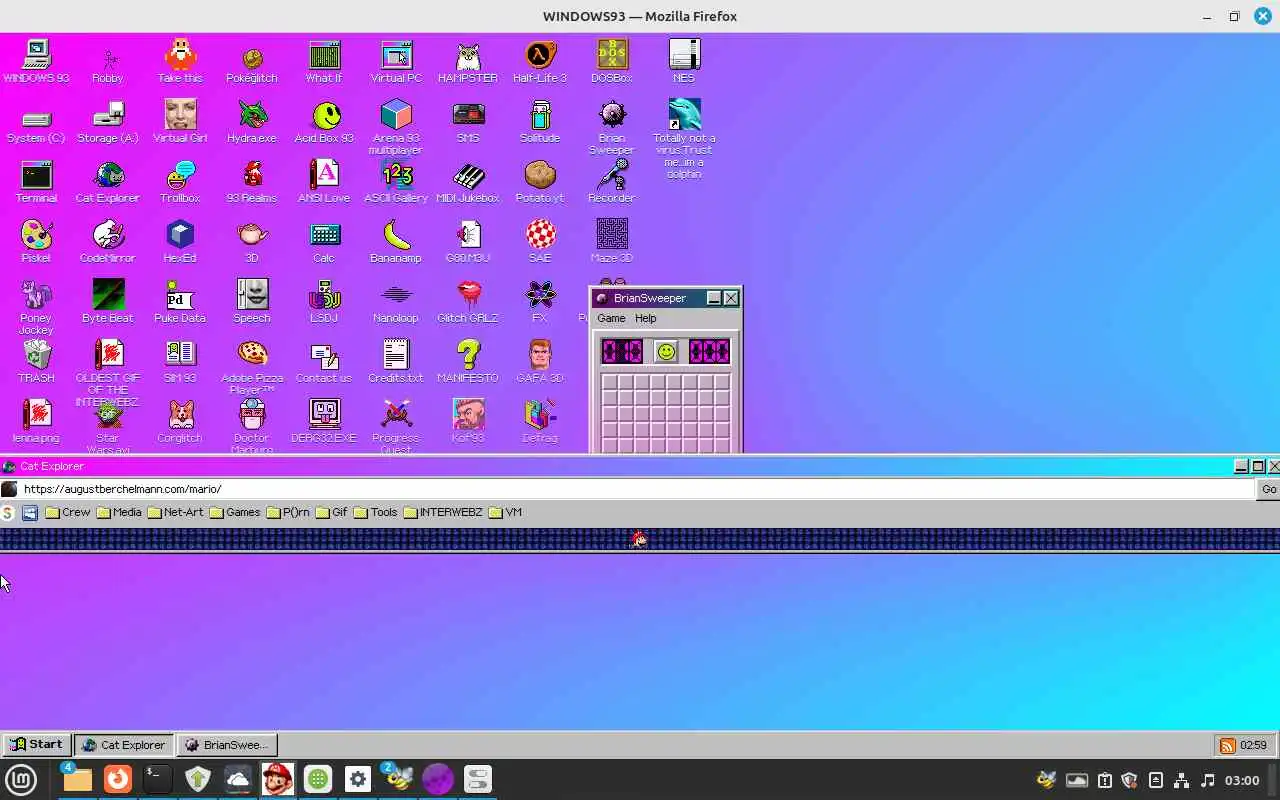Open the dolphin 'Totally not a virus' icon
The image size is (1280, 800).
pyautogui.click(x=684, y=138)
